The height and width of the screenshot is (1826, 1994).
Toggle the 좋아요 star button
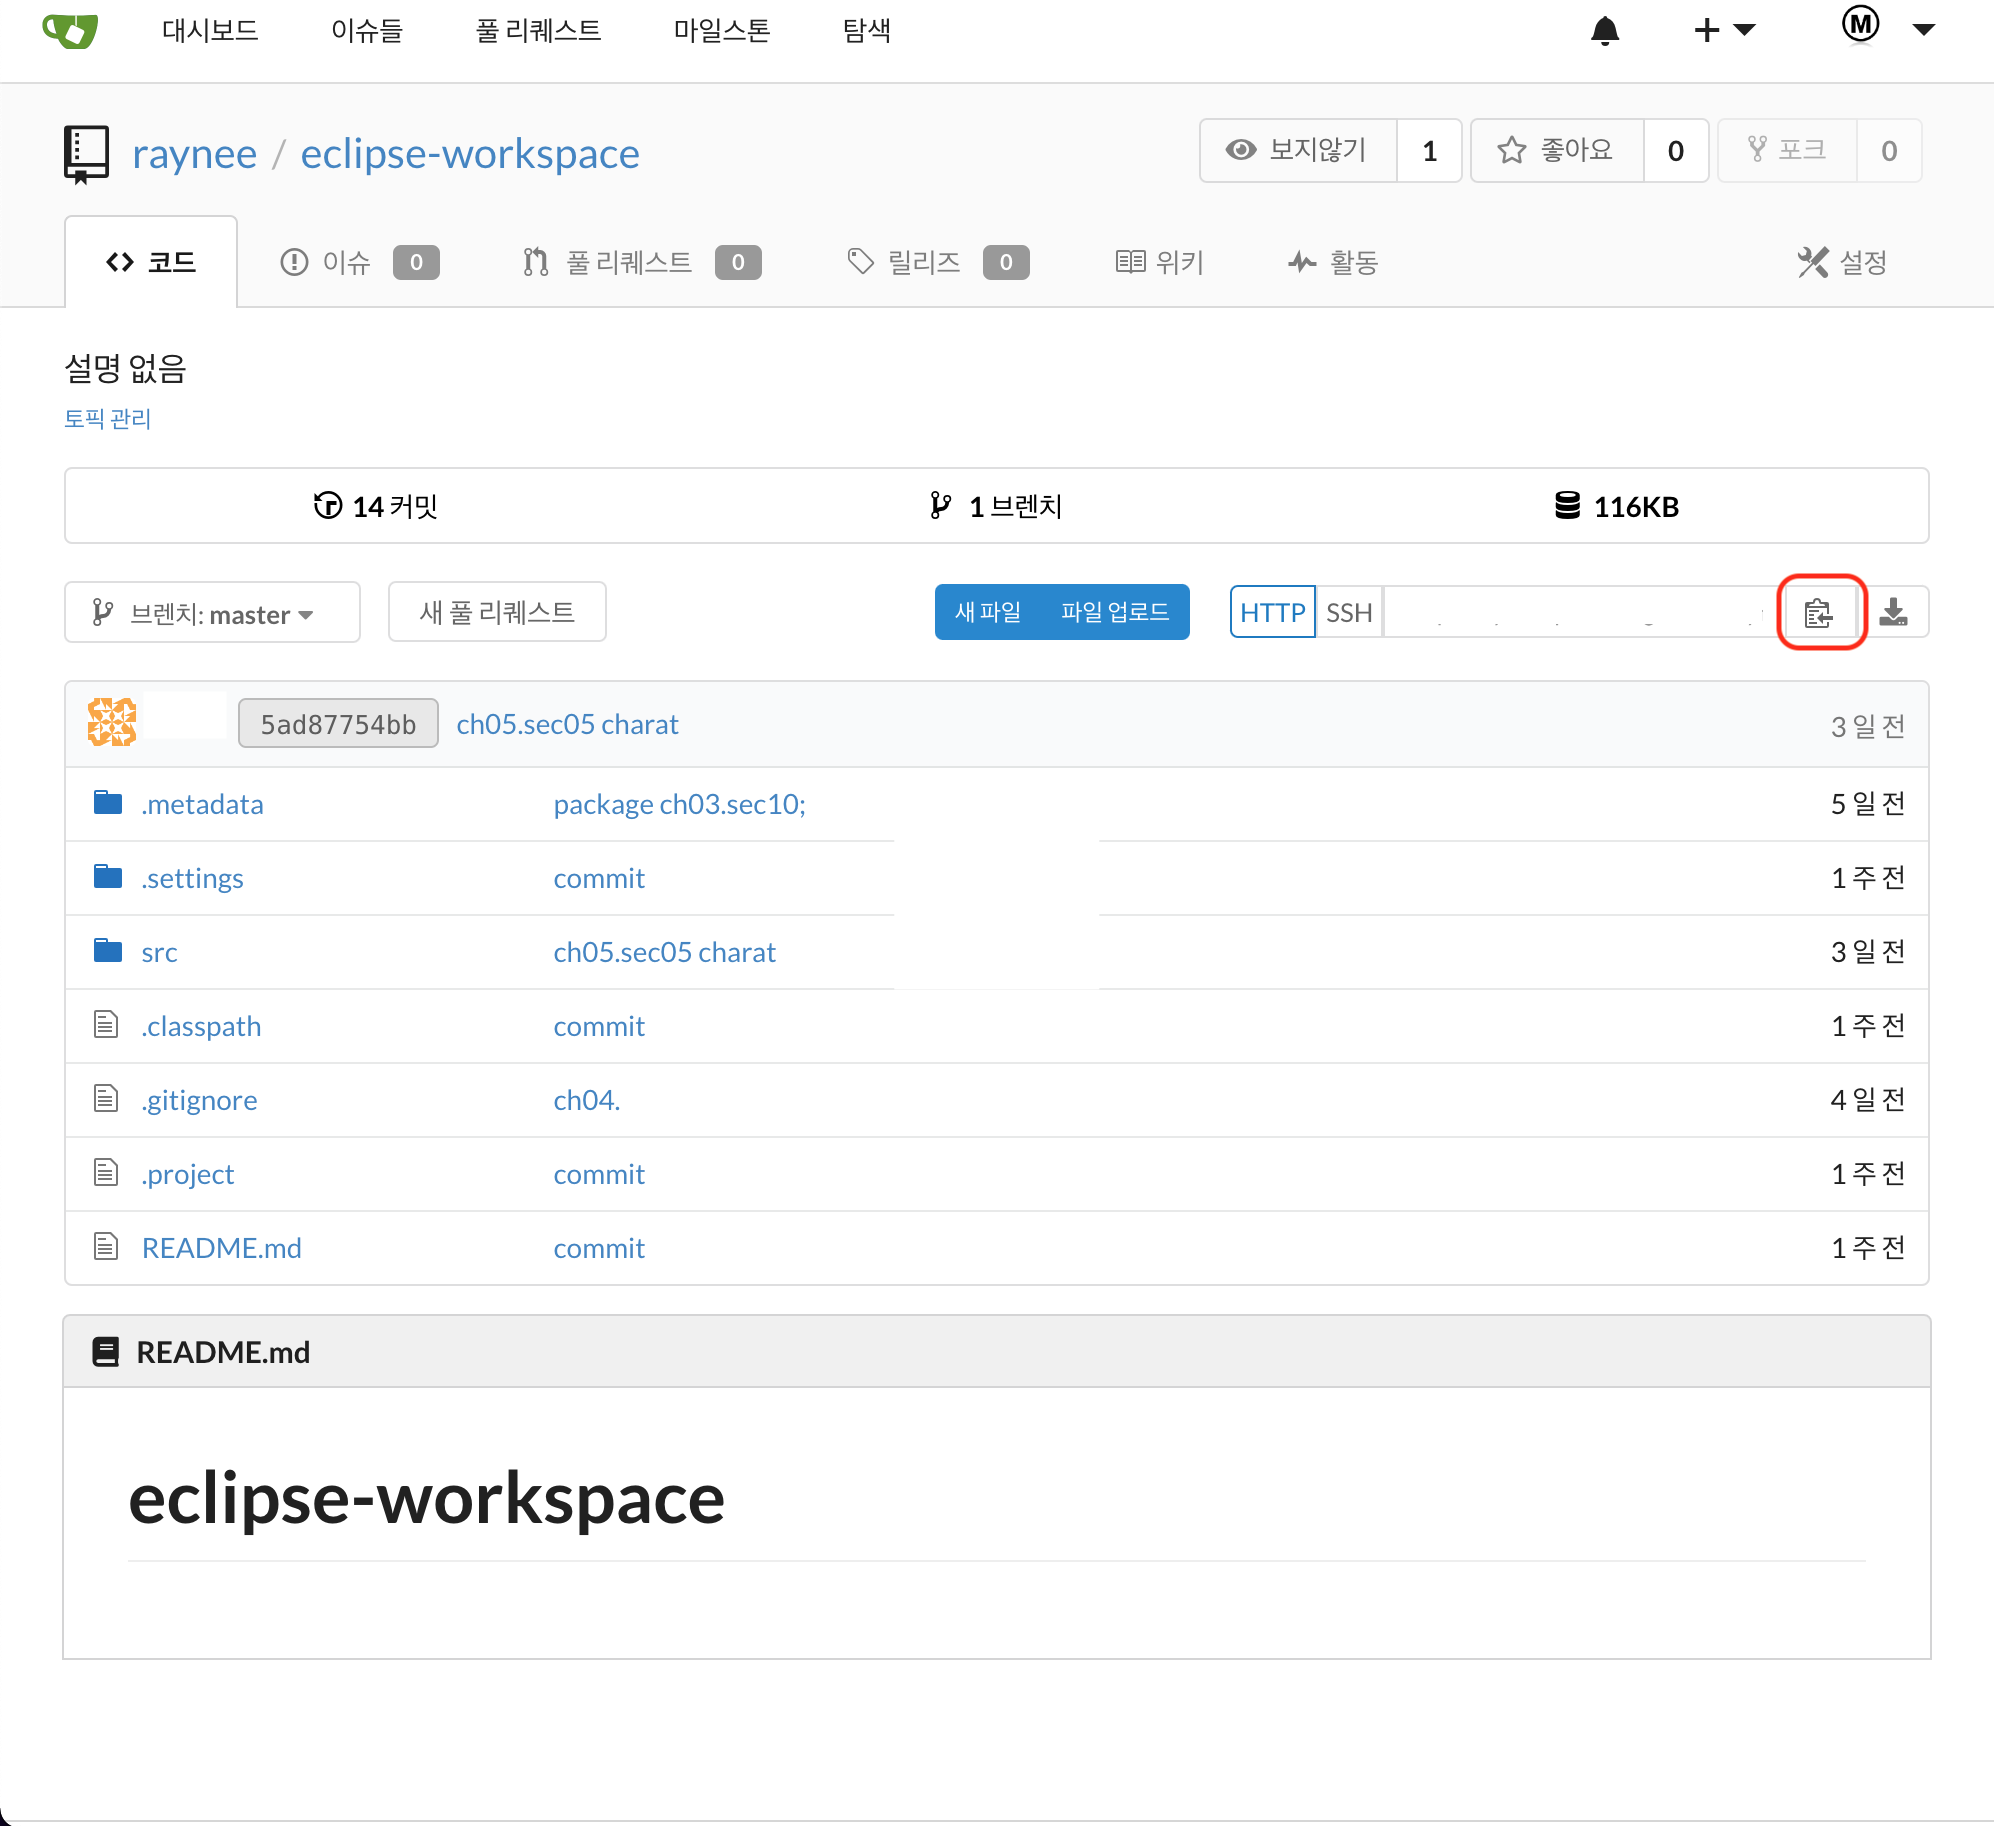[1556, 151]
